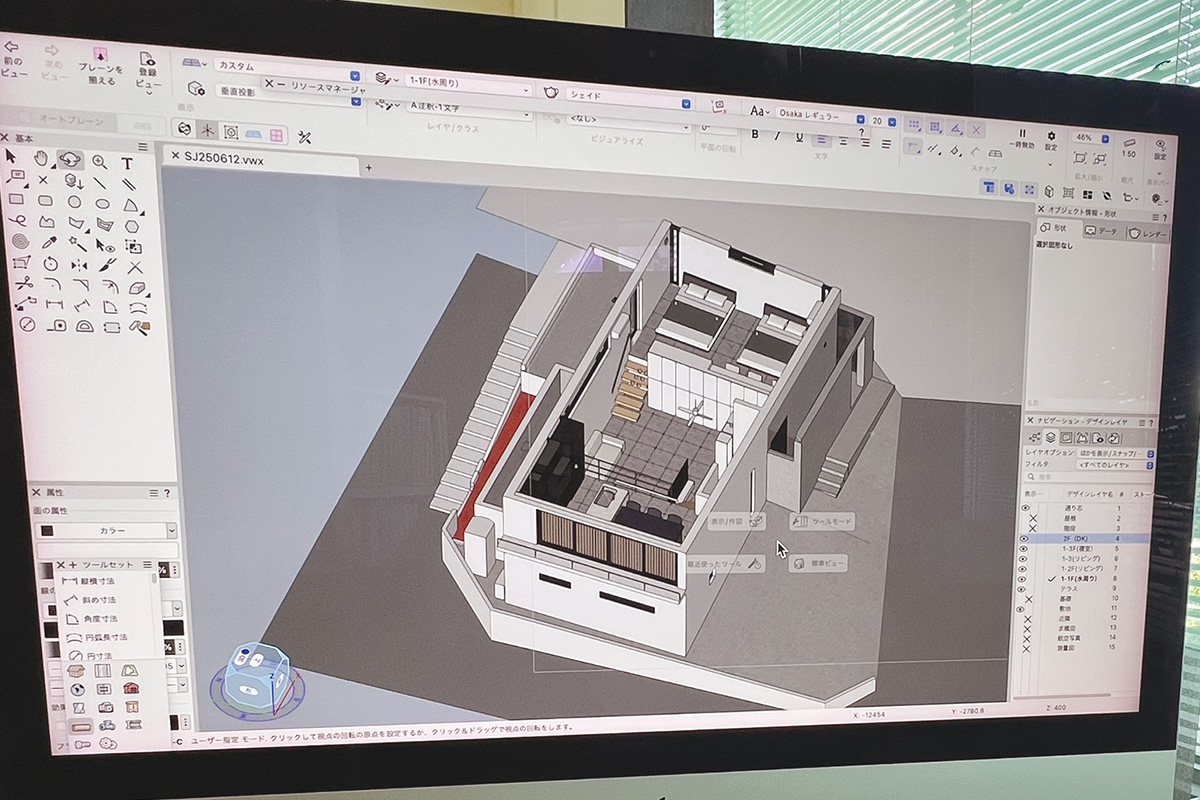Choose the Rectangle tool in the basic palette
1200x800 pixels.
point(16,198)
